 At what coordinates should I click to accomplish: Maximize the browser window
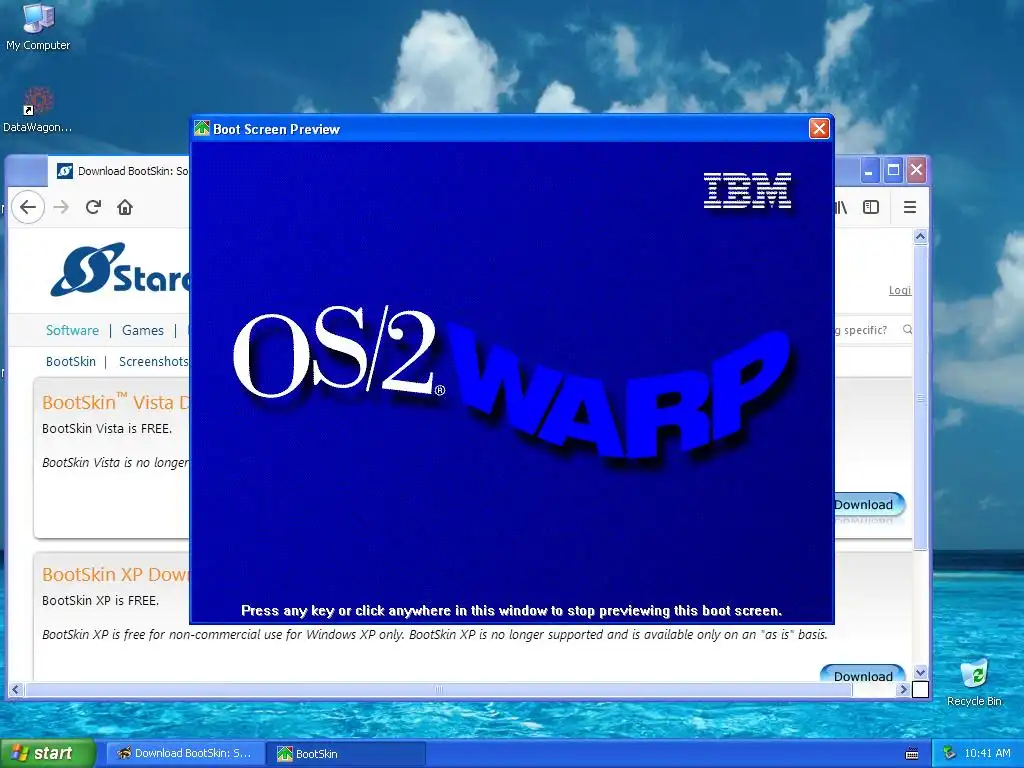click(893, 171)
